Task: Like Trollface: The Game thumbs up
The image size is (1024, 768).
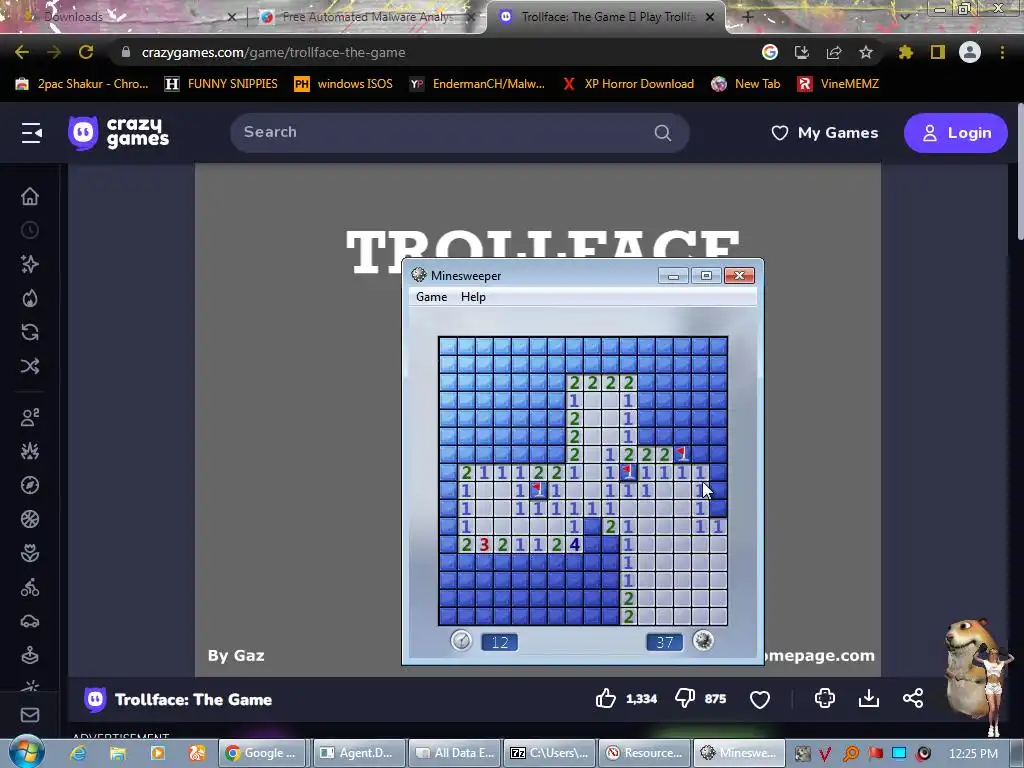Action: [x=605, y=699]
